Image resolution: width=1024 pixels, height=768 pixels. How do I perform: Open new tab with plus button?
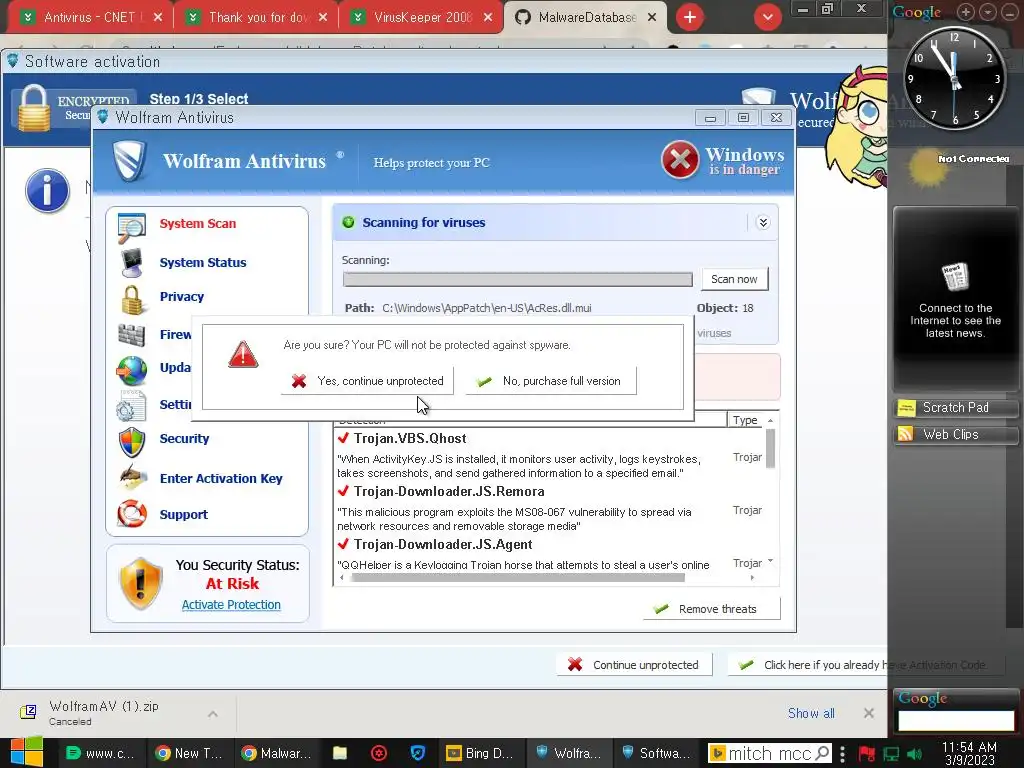pos(690,17)
